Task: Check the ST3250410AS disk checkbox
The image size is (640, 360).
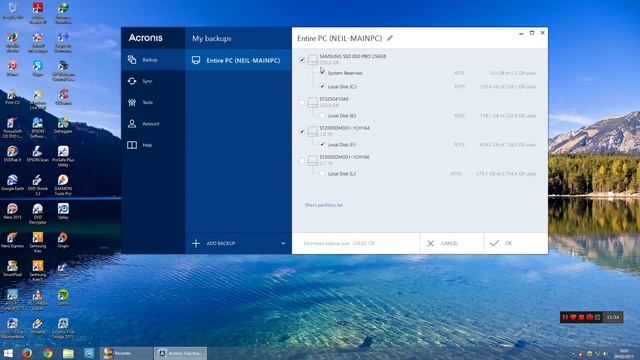Action: point(302,102)
